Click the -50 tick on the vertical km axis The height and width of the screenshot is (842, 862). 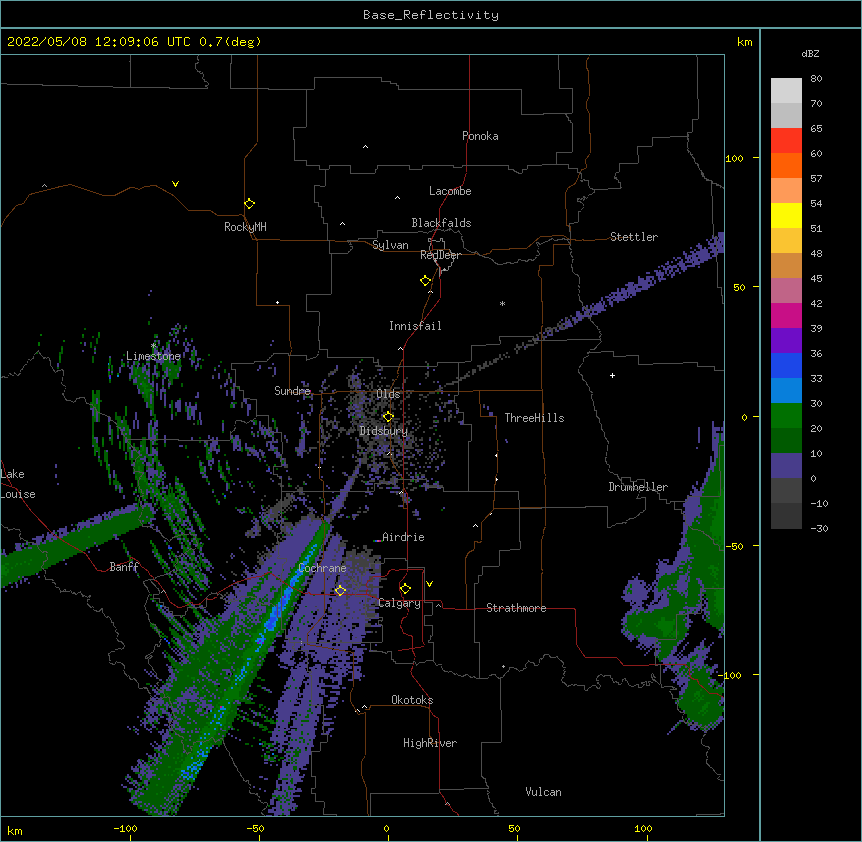pyautogui.click(x=734, y=546)
